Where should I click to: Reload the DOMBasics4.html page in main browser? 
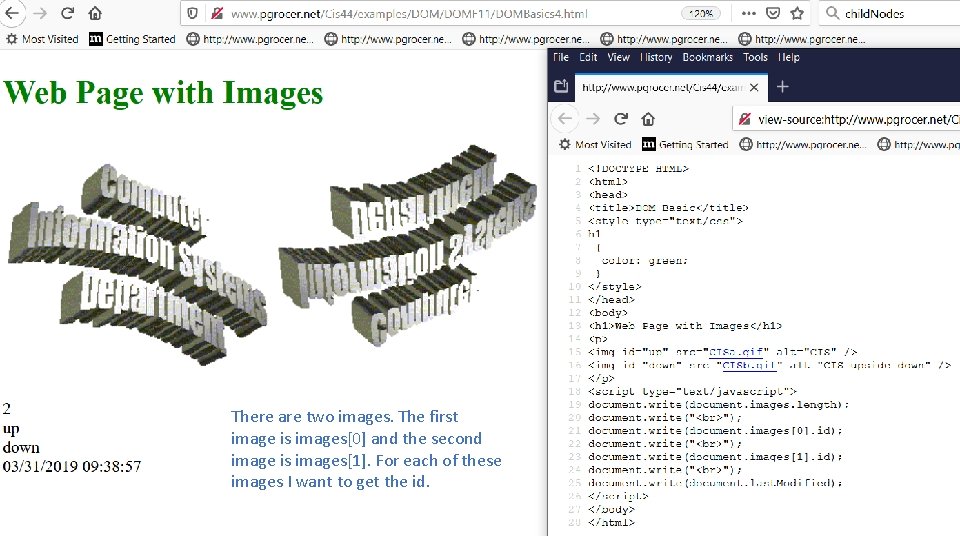(x=67, y=13)
